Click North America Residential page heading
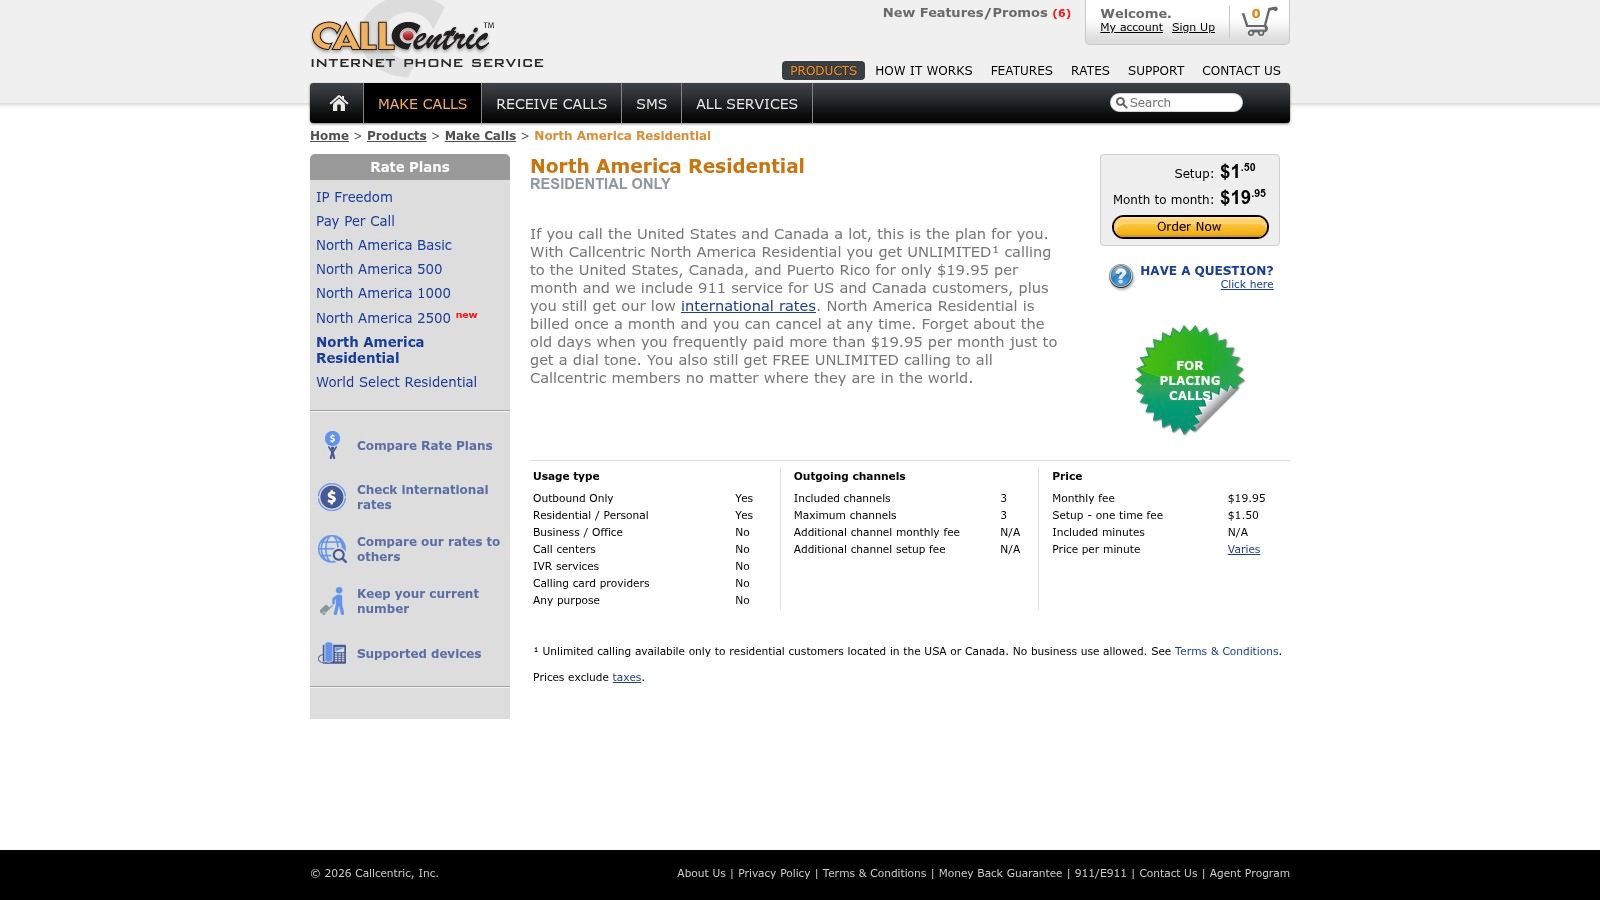Viewport: 1600px width, 900px height. 667,166
